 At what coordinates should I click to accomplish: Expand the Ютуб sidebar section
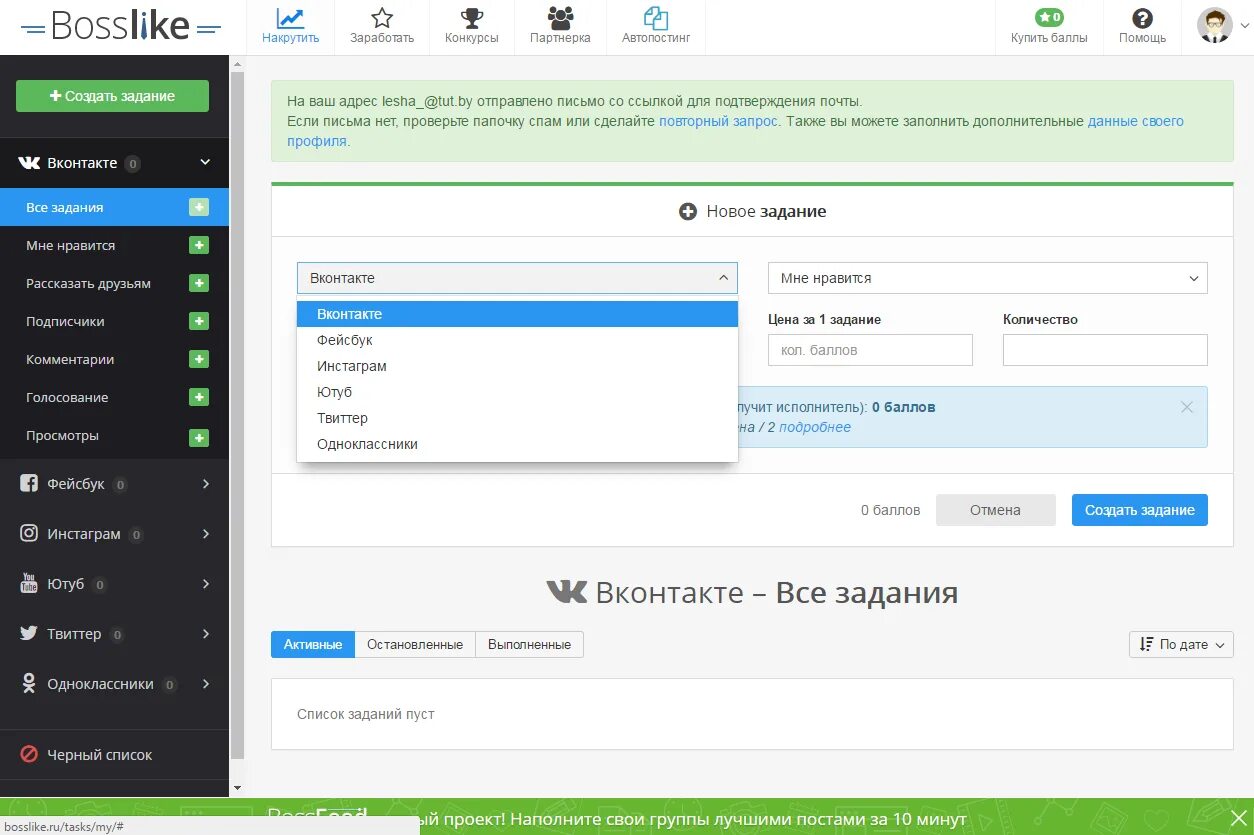coord(114,584)
